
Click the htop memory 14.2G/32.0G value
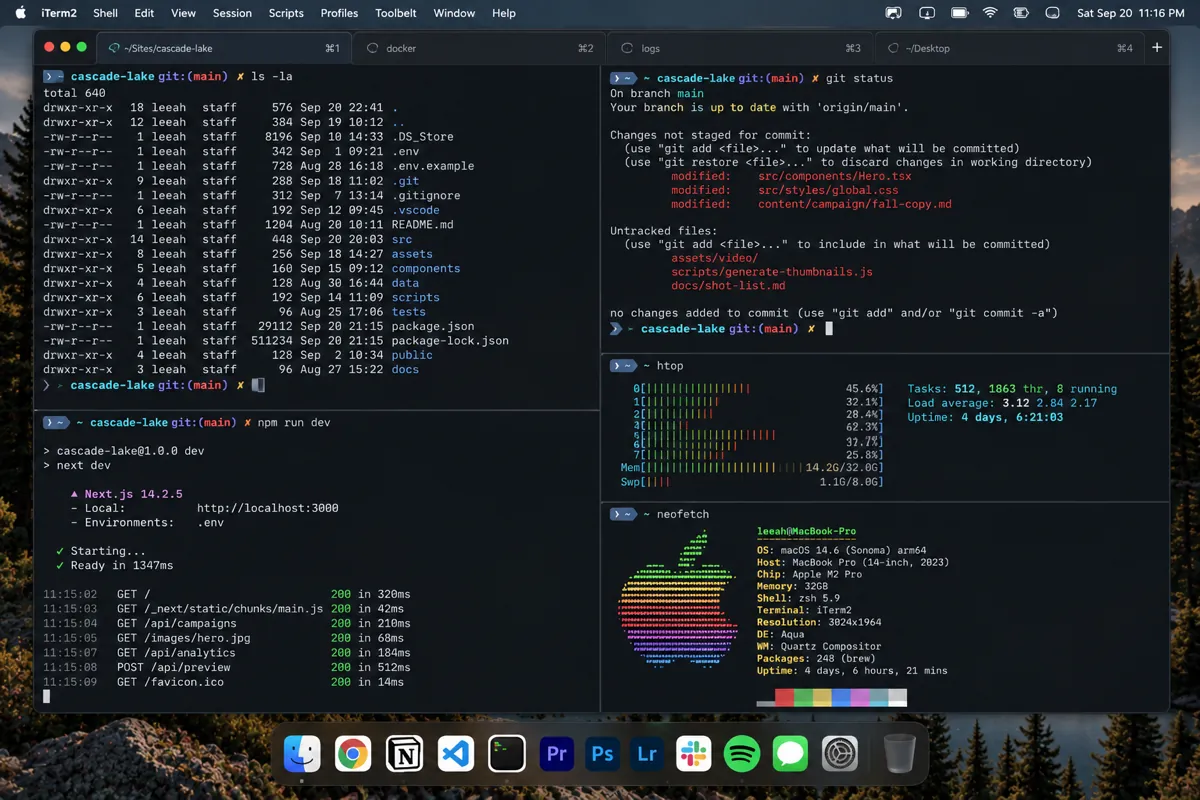point(844,467)
